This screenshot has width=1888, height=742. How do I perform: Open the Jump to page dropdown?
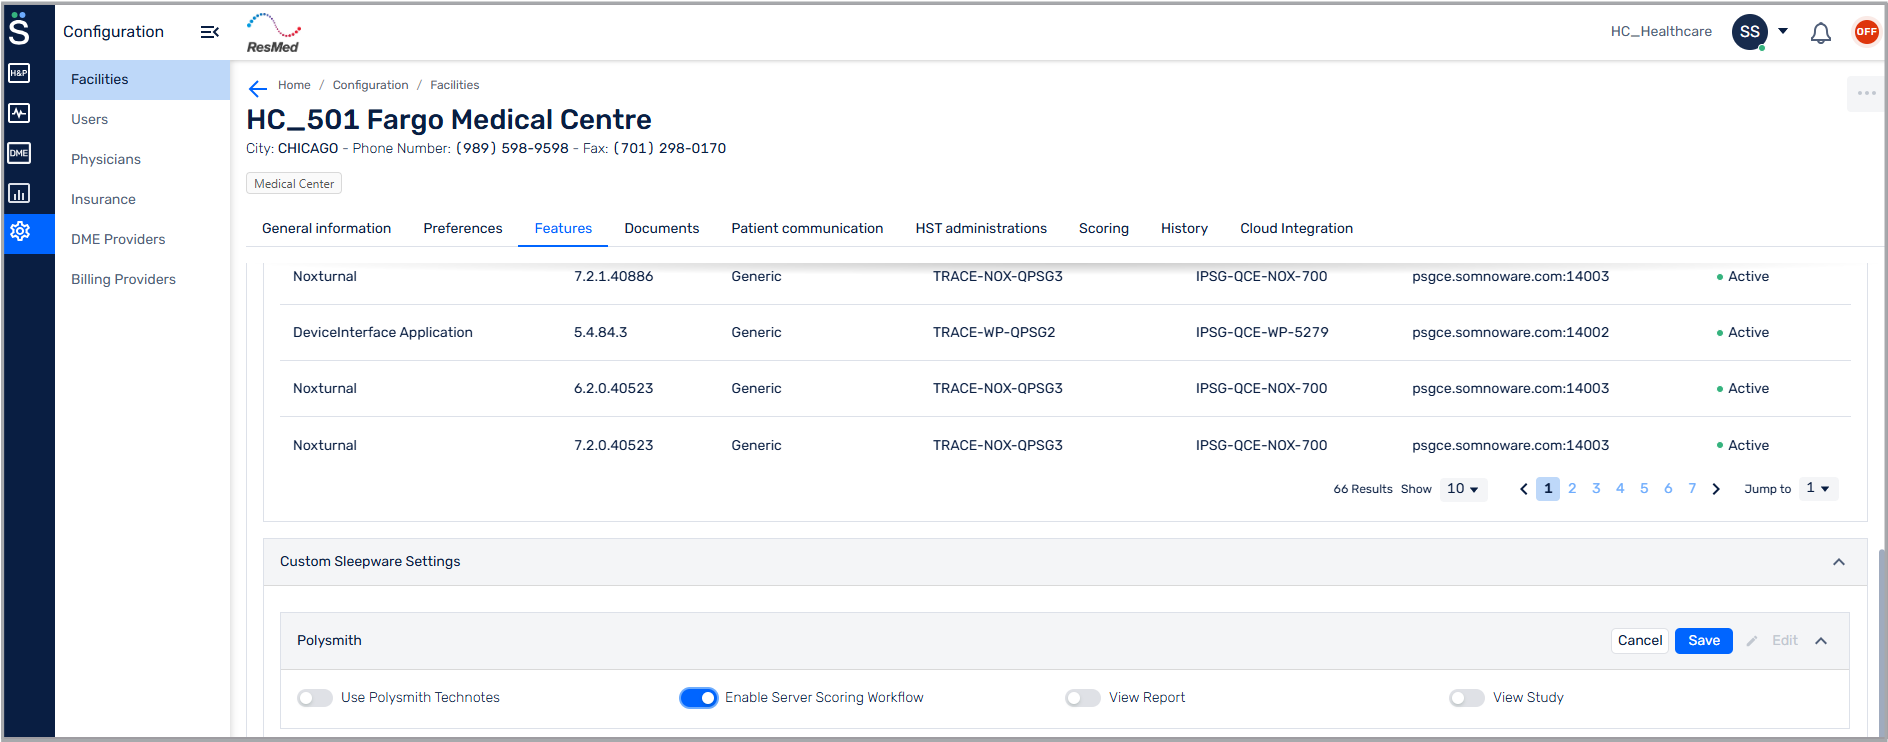(1817, 489)
